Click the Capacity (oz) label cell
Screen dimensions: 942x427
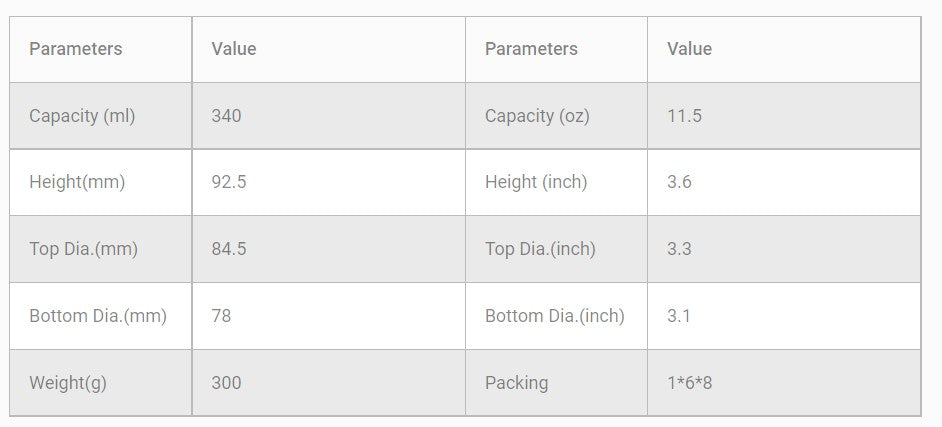point(537,116)
